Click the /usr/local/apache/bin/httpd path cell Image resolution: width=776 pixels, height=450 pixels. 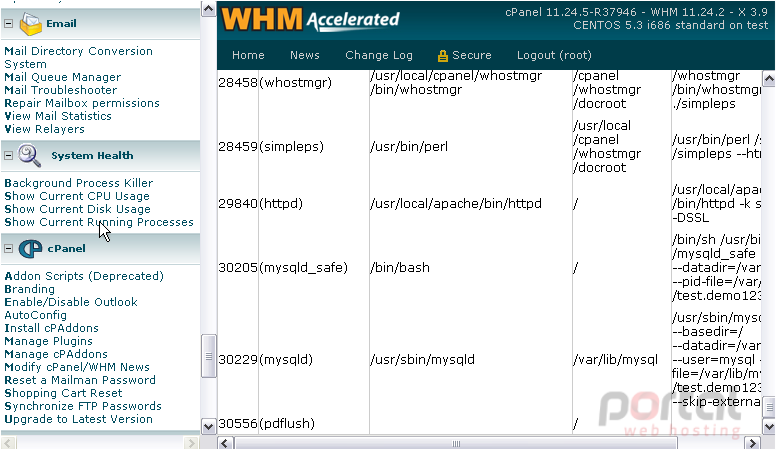[x=456, y=203]
